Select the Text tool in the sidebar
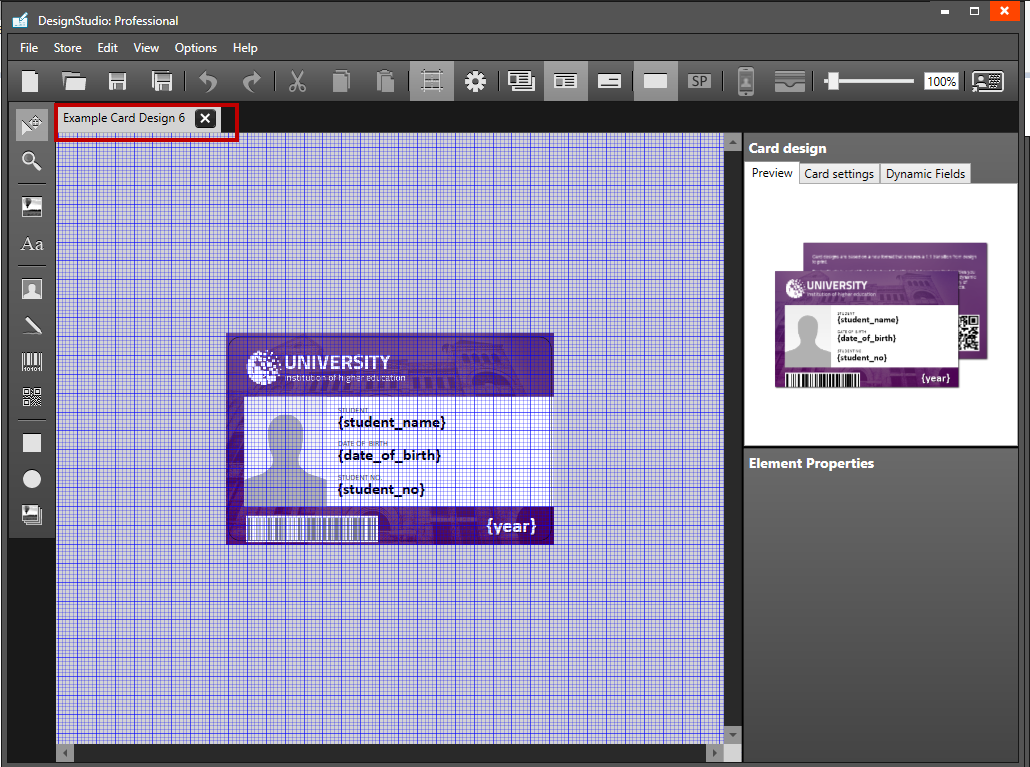This screenshot has width=1030, height=767. coord(31,244)
